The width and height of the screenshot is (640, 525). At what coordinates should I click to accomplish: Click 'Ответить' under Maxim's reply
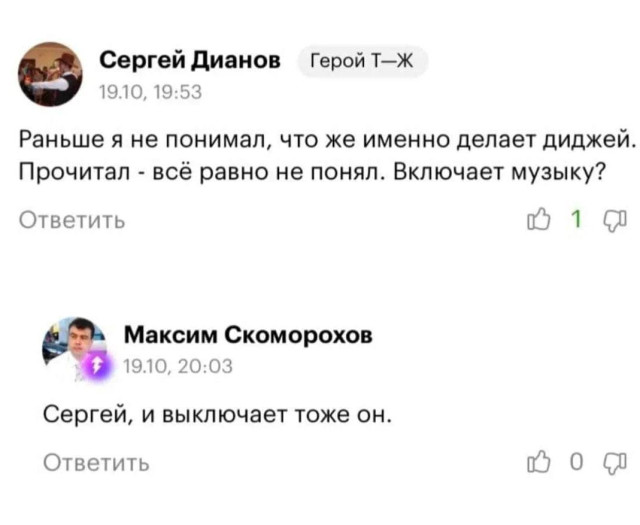click(97, 461)
